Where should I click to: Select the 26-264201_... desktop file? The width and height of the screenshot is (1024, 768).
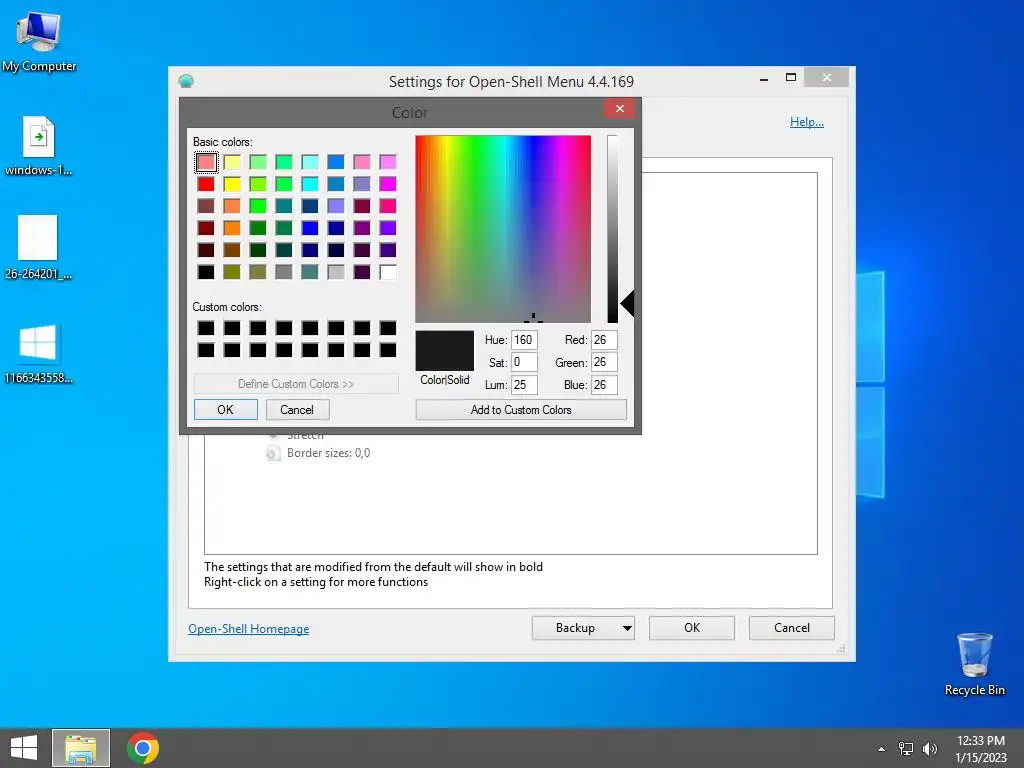[x=38, y=248]
